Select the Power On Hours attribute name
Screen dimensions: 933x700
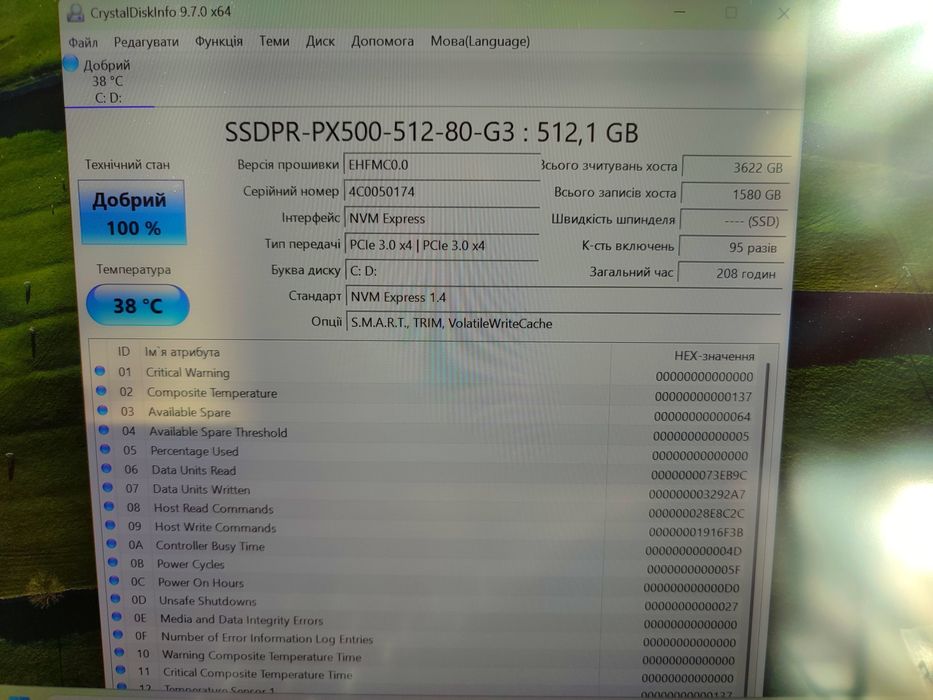tap(201, 583)
